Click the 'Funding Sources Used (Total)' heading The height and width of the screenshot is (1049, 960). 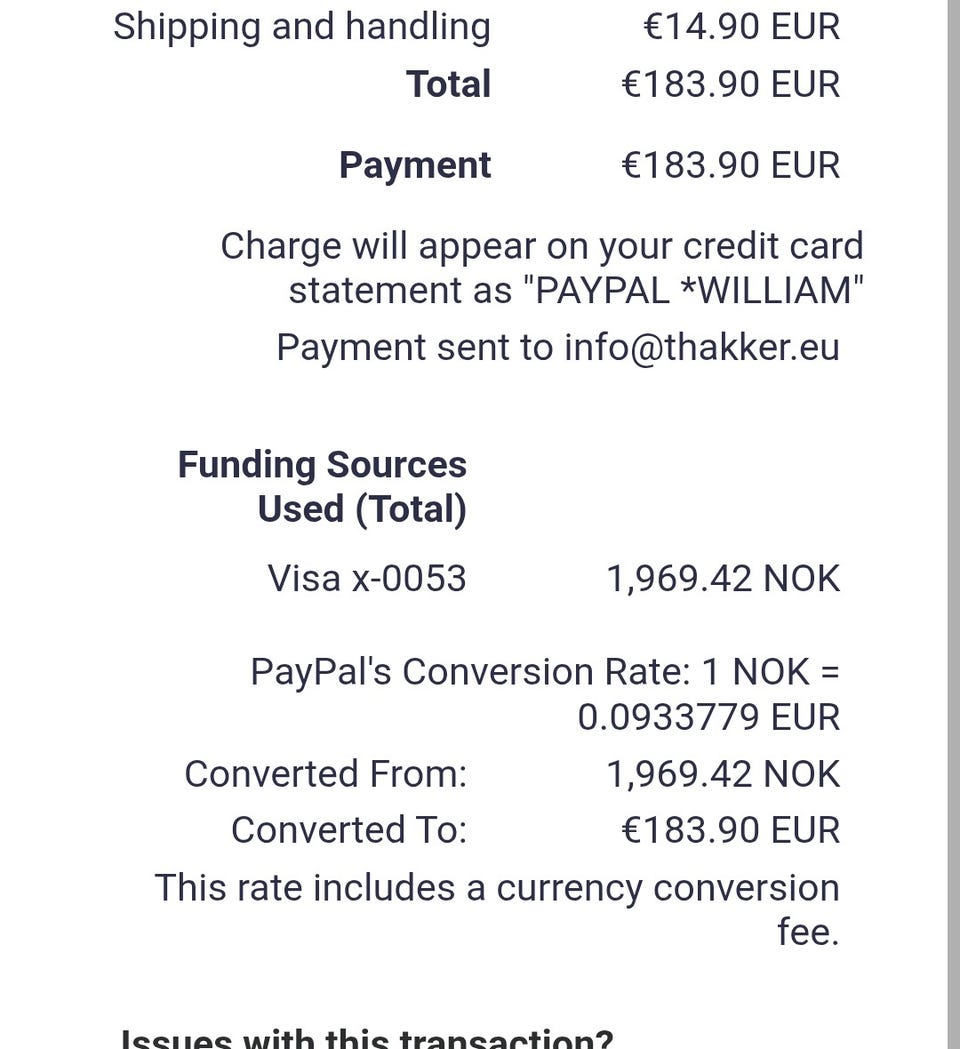[322, 487]
